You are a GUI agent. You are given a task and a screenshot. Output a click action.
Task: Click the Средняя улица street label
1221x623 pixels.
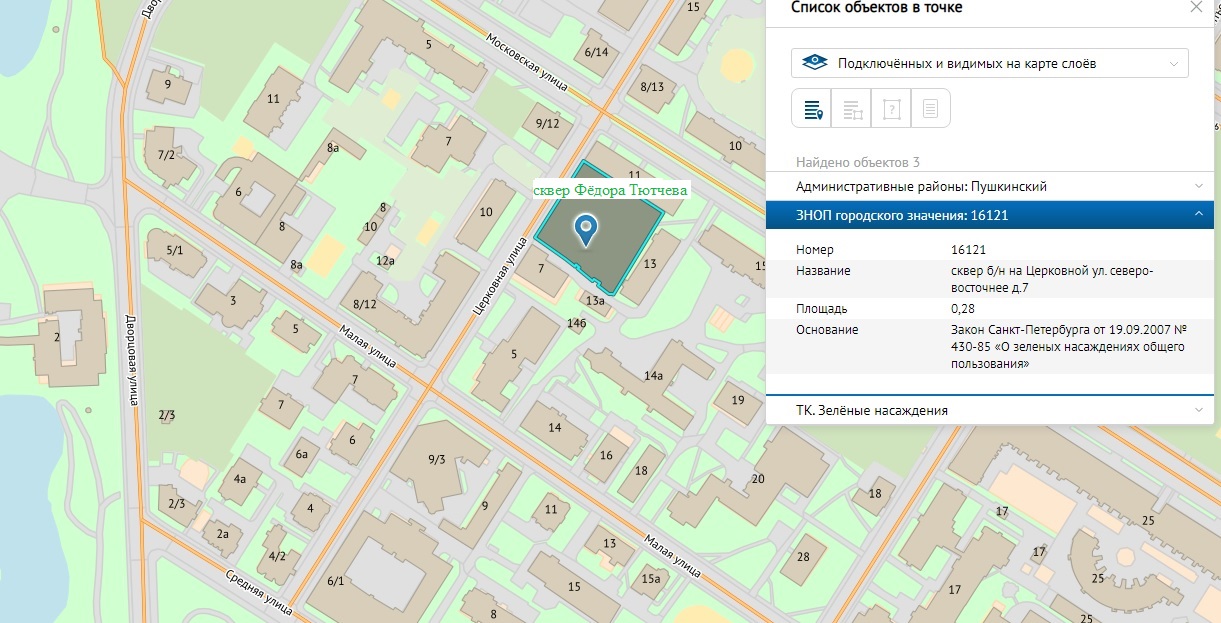[x=257, y=589]
